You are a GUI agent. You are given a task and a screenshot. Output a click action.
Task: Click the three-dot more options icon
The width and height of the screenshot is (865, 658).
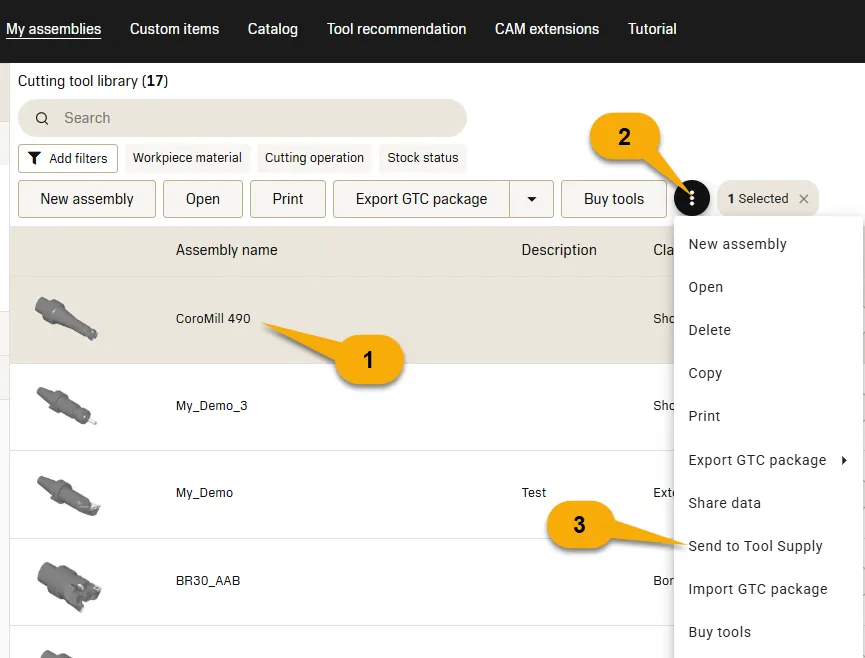click(x=692, y=199)
